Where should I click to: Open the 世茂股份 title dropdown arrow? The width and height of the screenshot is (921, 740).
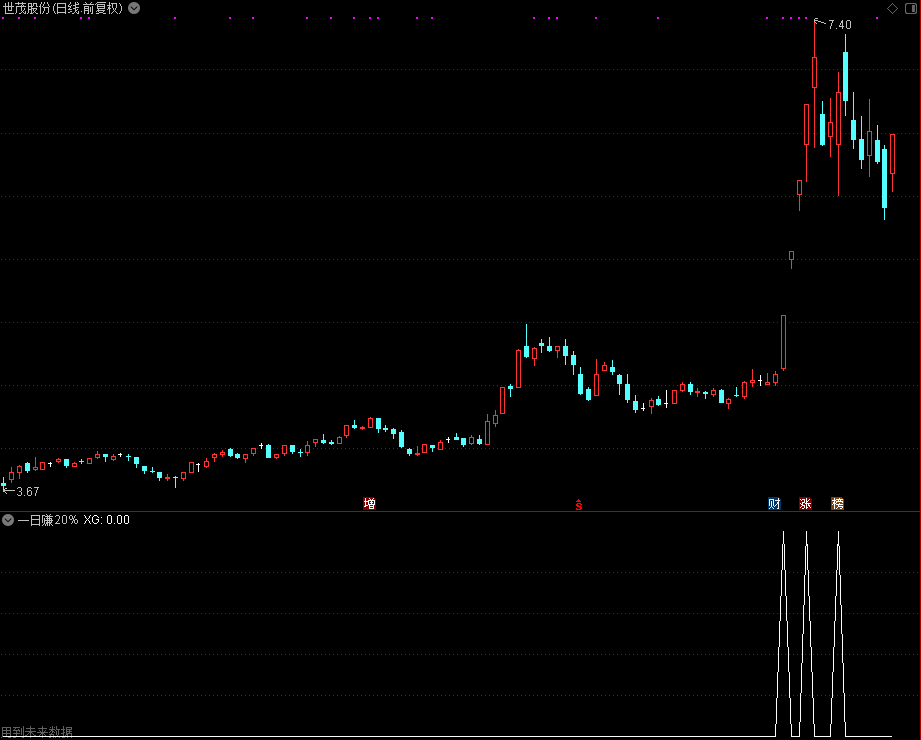(134, 8)
